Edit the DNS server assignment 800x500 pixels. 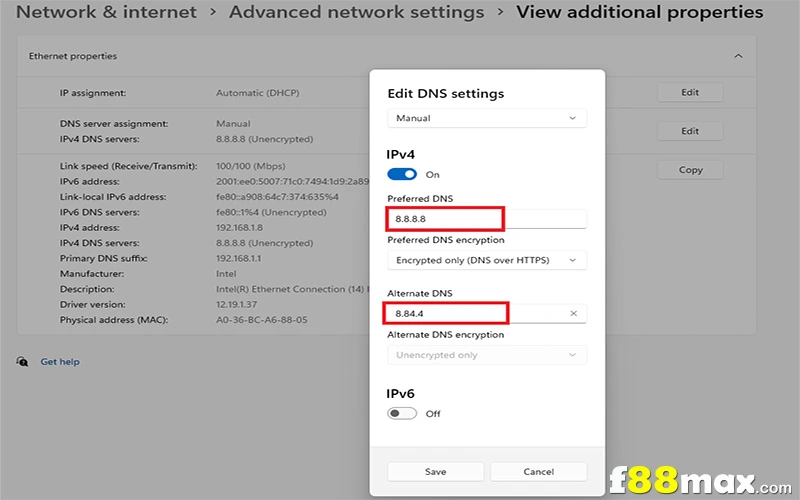(690, 131)
